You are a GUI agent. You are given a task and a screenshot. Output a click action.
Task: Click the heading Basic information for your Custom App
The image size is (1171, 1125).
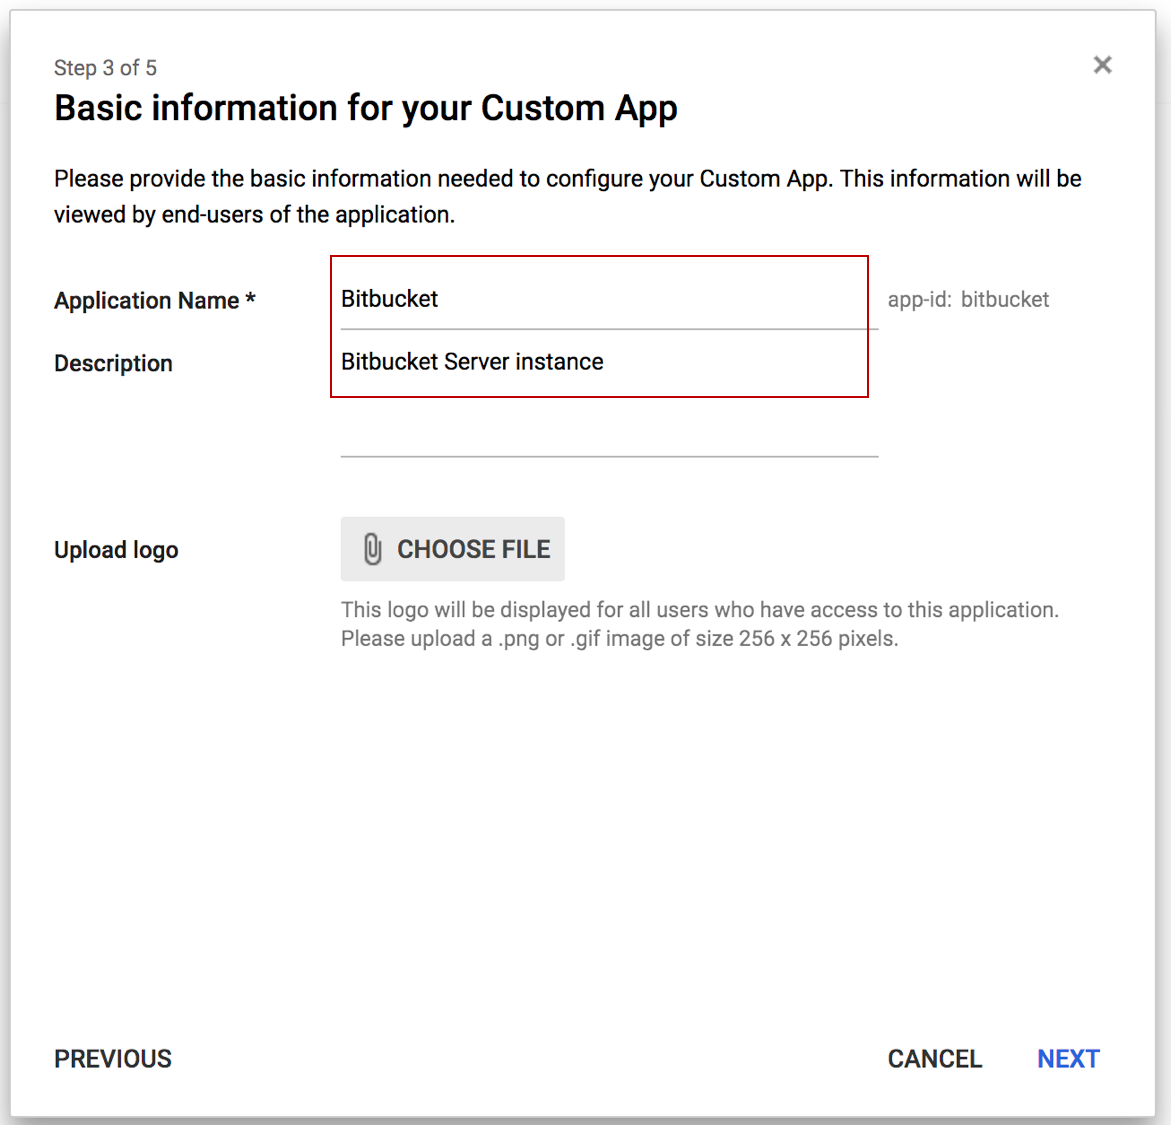pos(365,108)
